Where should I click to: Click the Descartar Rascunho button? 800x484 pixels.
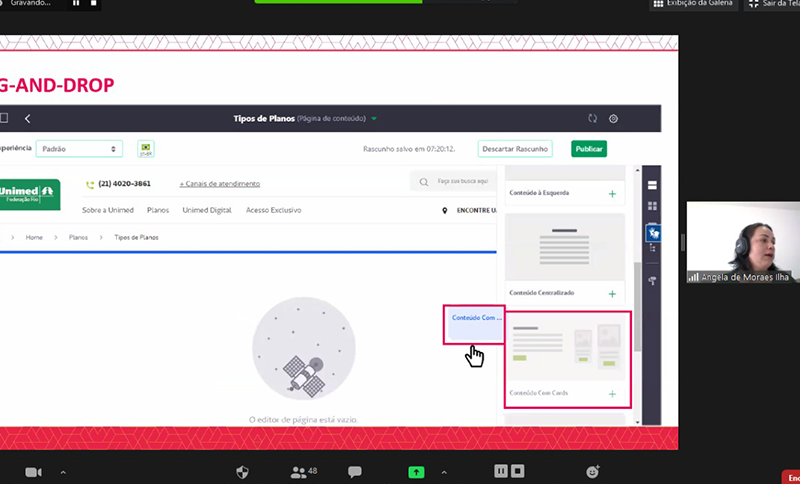point(515,149)
